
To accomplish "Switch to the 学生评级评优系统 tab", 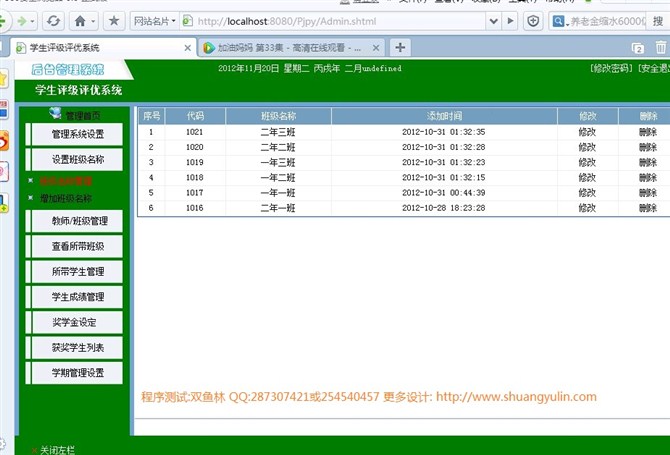I will pos(103,47).
